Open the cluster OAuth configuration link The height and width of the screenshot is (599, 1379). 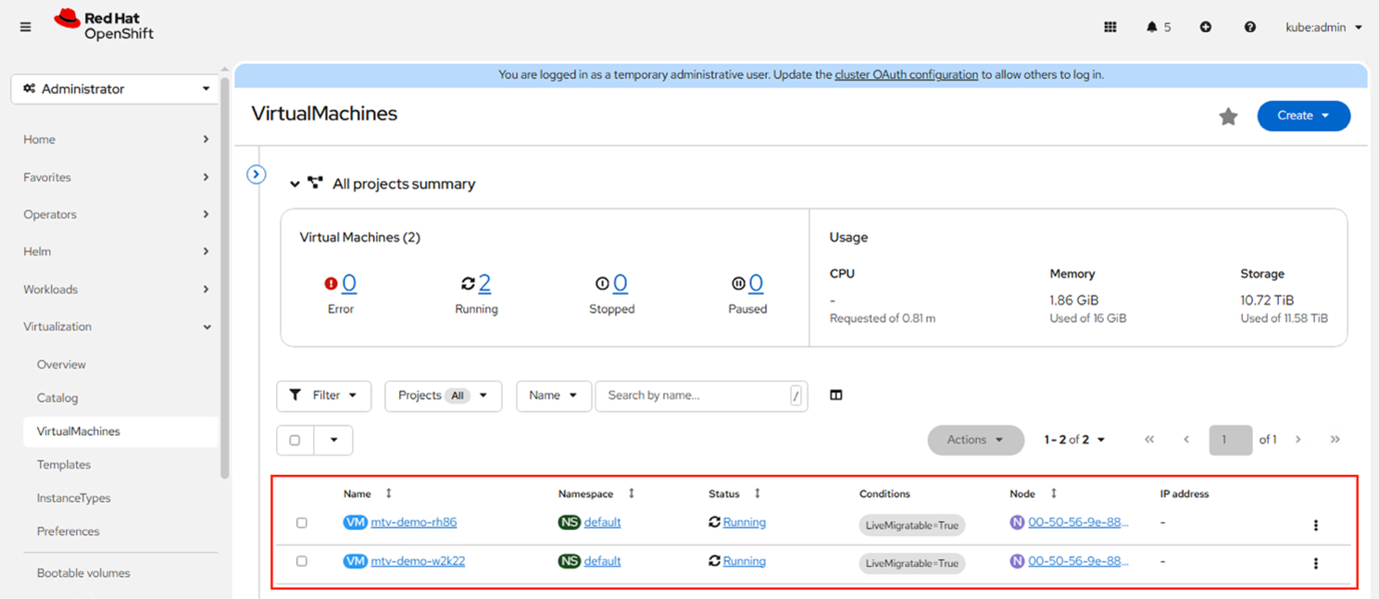tap(906, 75)
